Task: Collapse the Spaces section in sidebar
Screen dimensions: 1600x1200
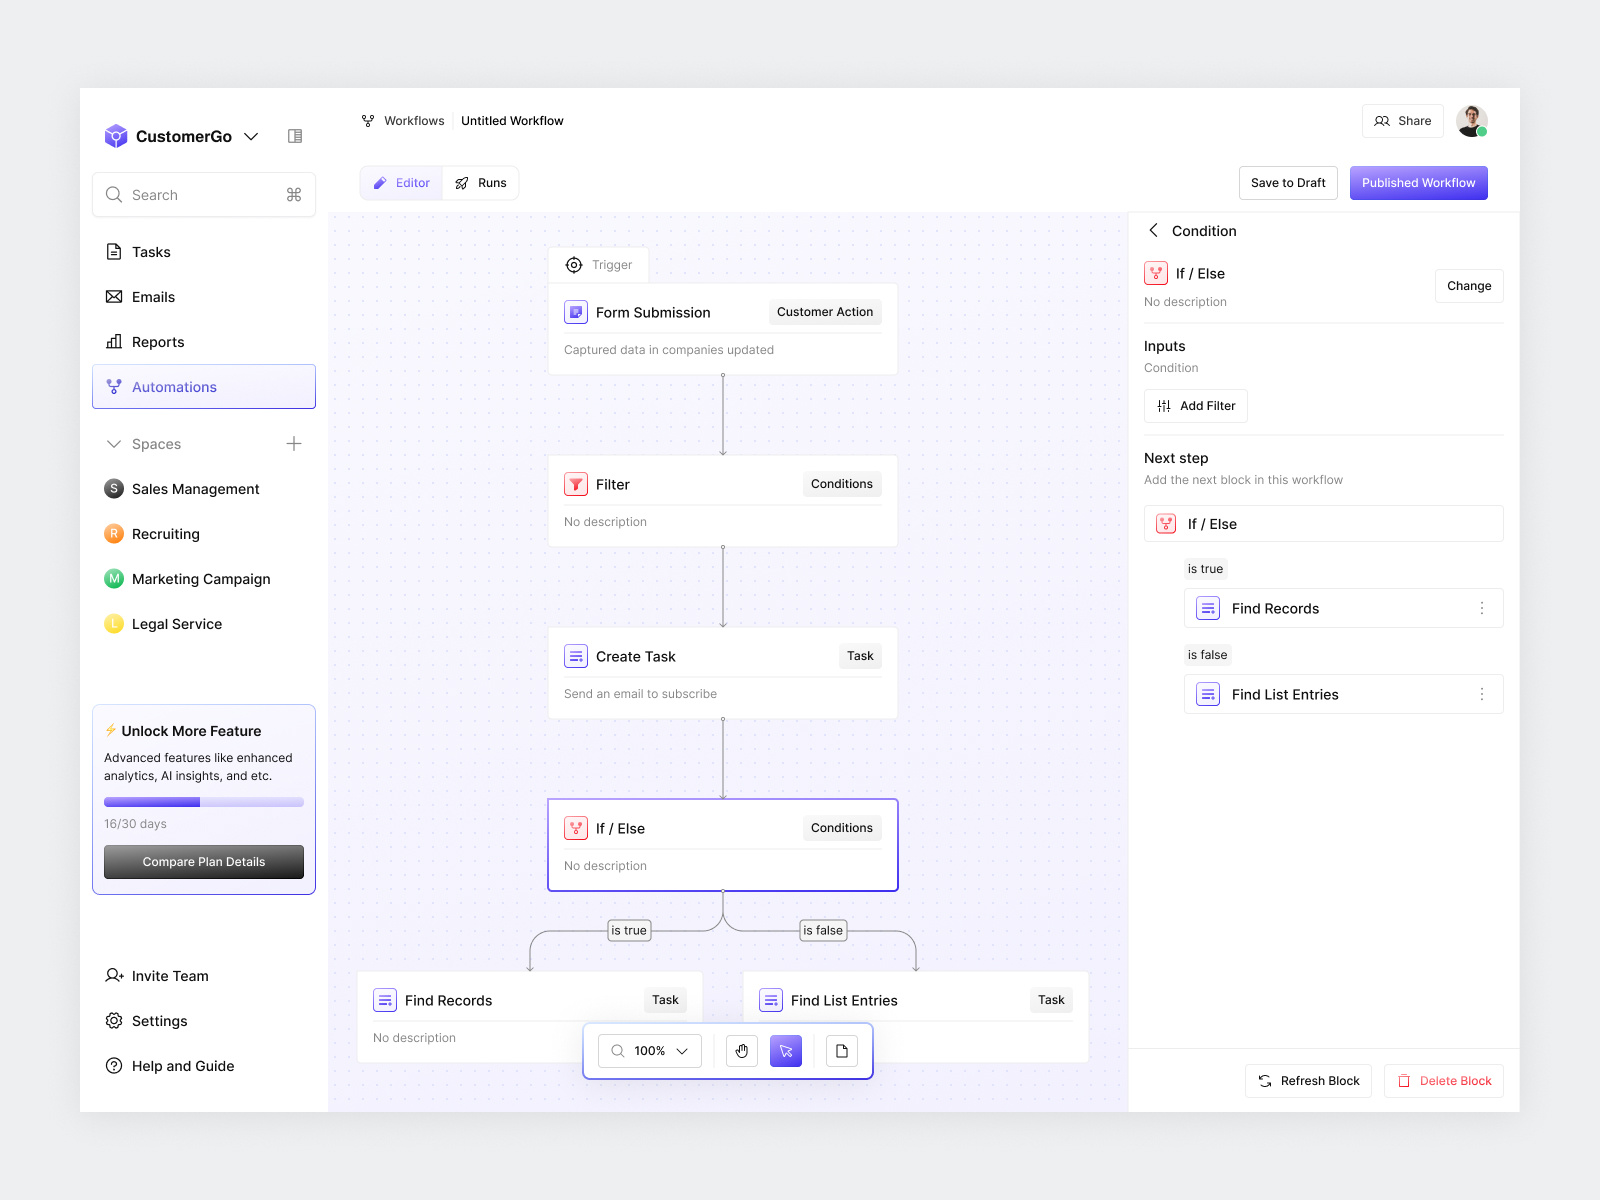Action: 112,444
